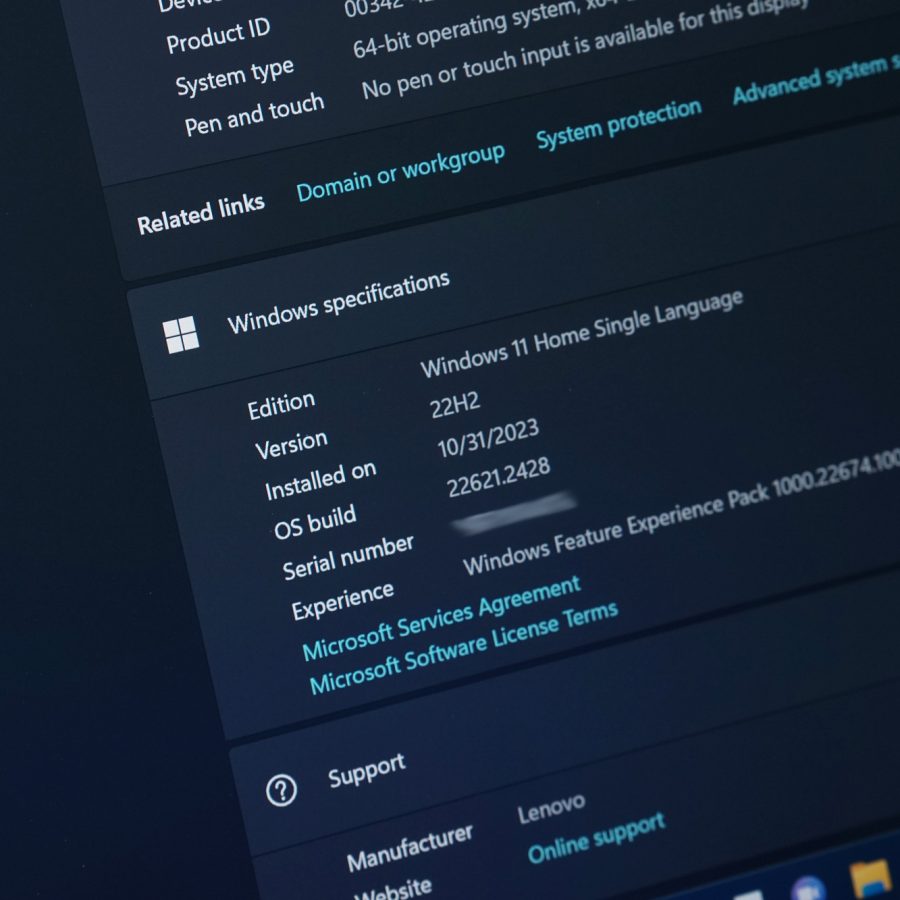Image resolution: width=900 pixels, height=900 pixels.
Task: Click the 'Installed on' label
Action: coord(320,481)
